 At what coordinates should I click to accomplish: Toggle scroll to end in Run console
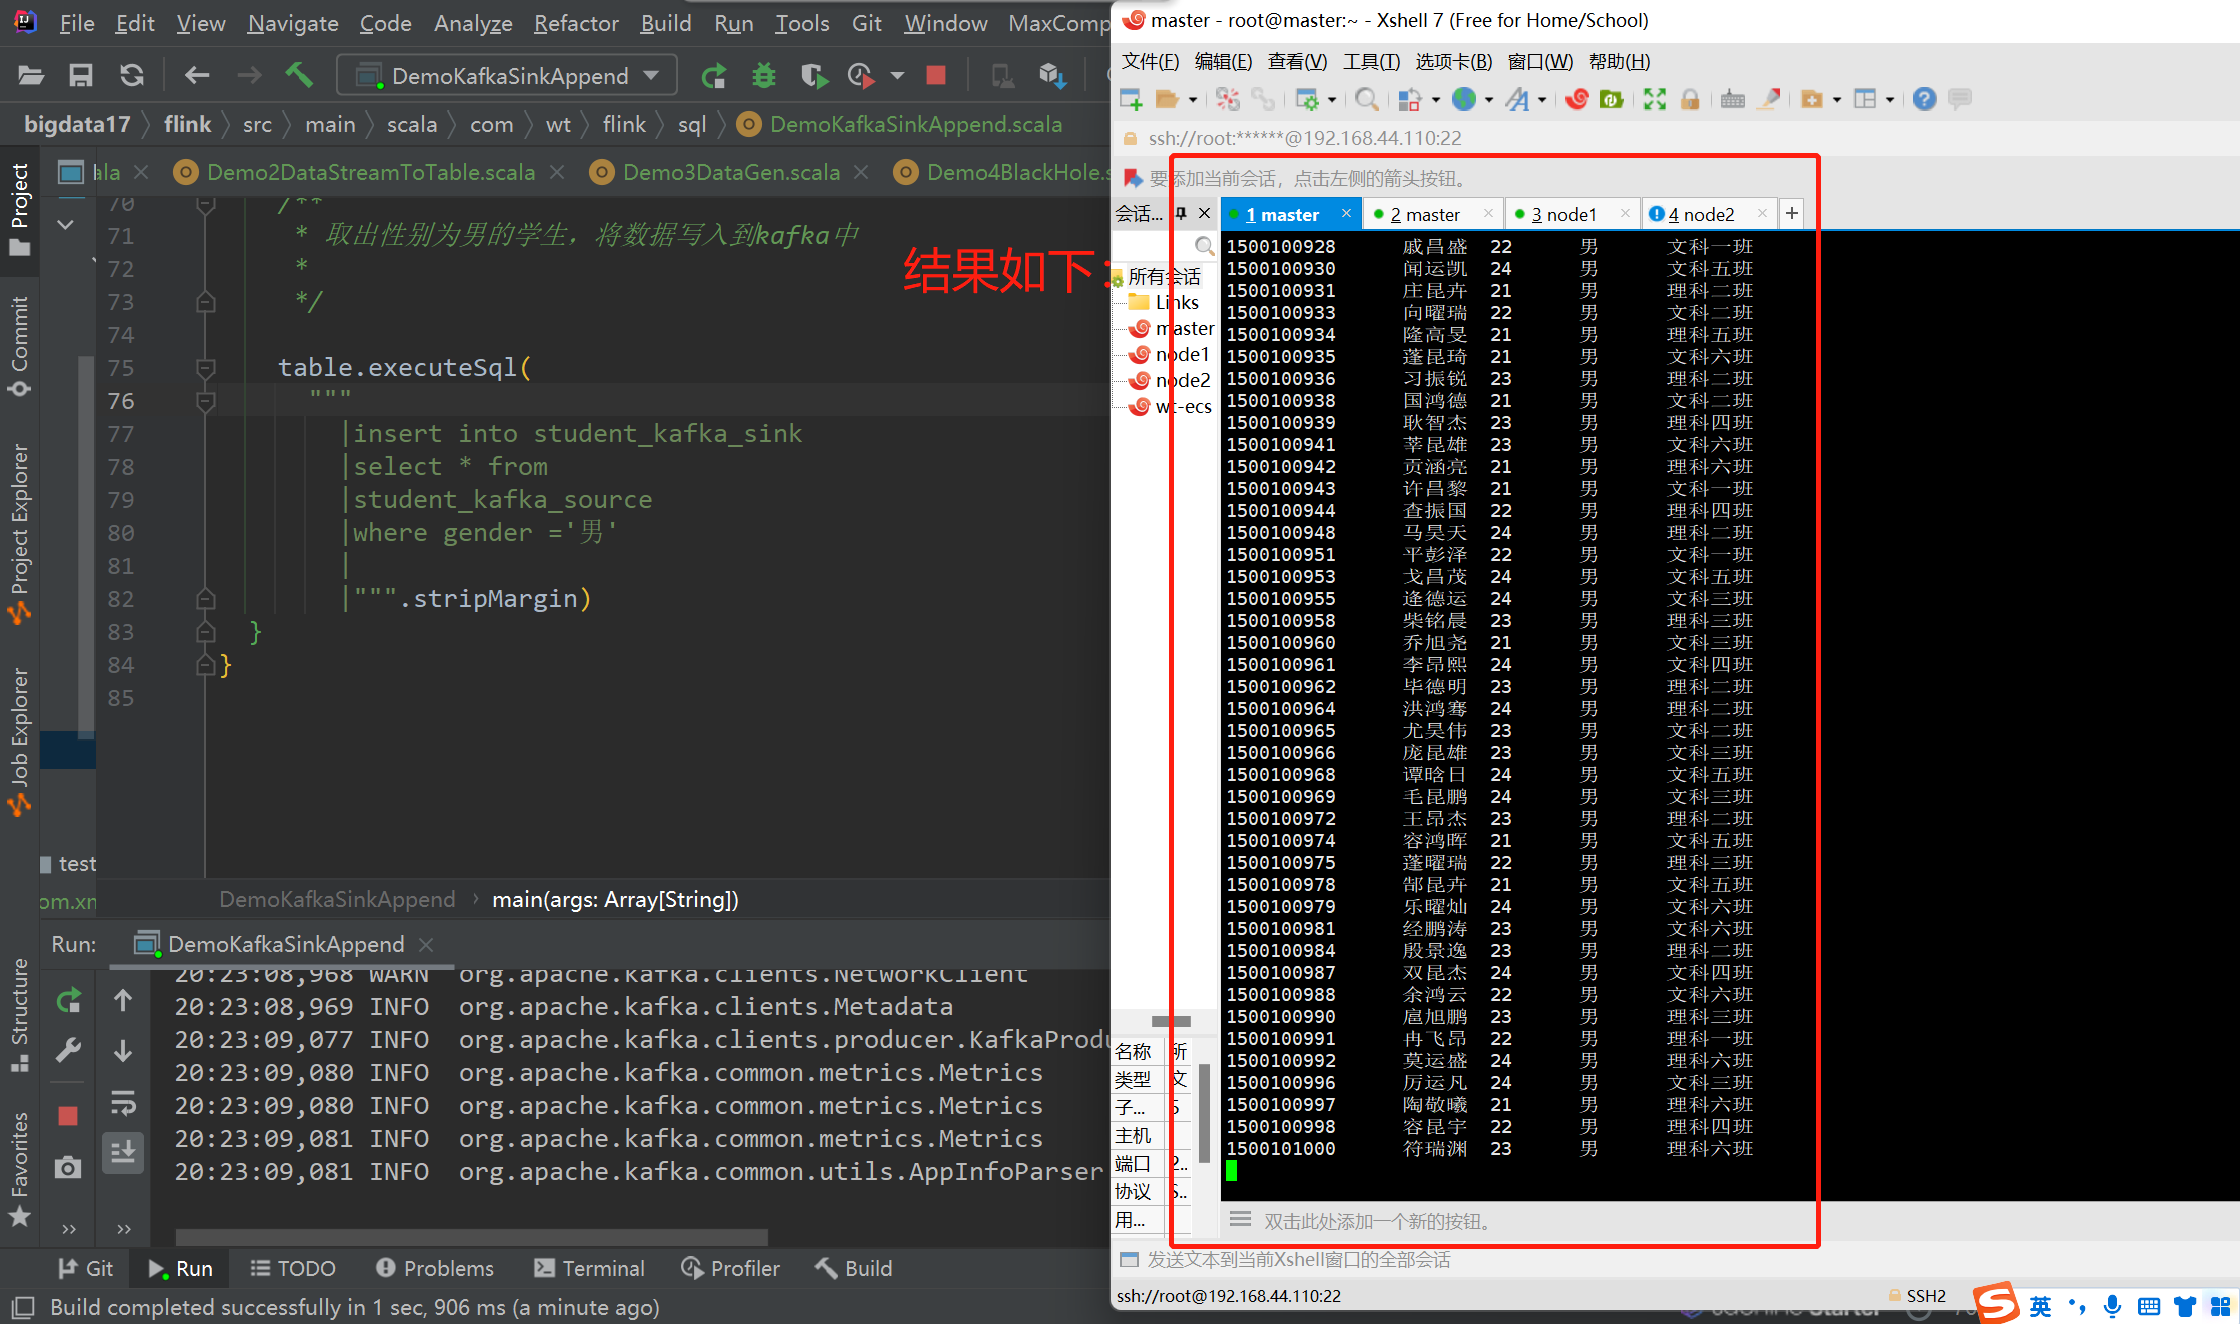(x=123, y=1153)
